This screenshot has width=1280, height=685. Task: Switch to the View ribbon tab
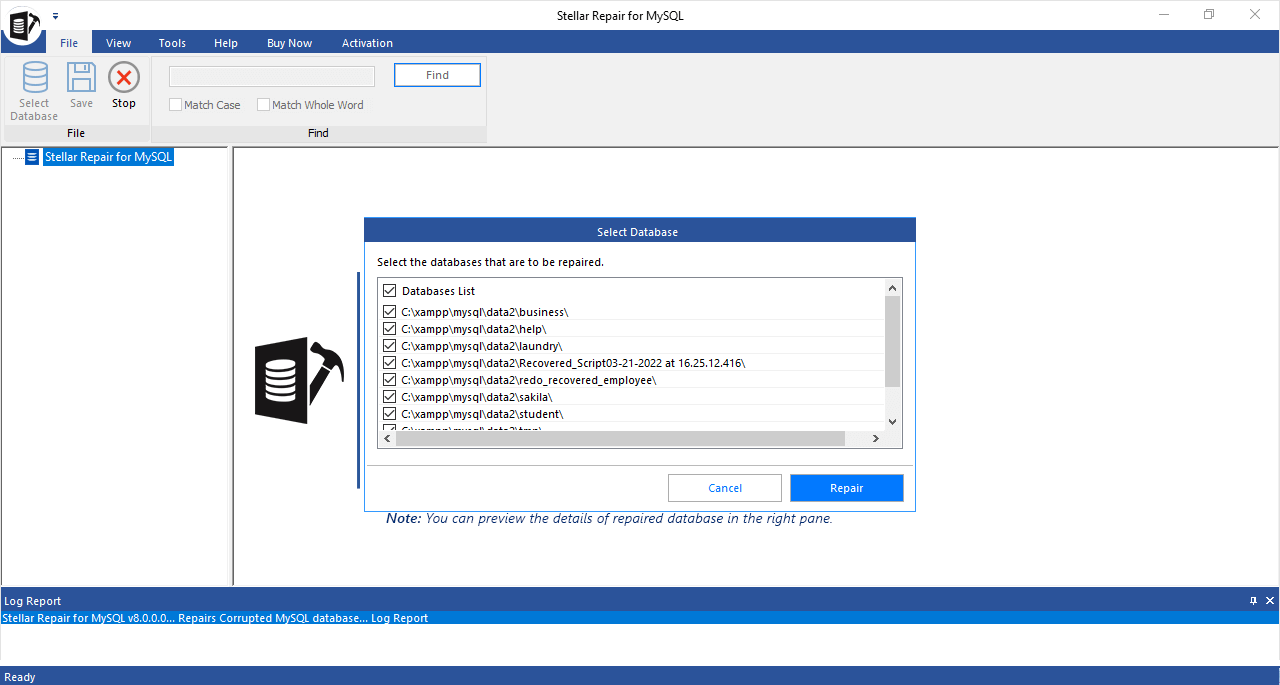119,43
